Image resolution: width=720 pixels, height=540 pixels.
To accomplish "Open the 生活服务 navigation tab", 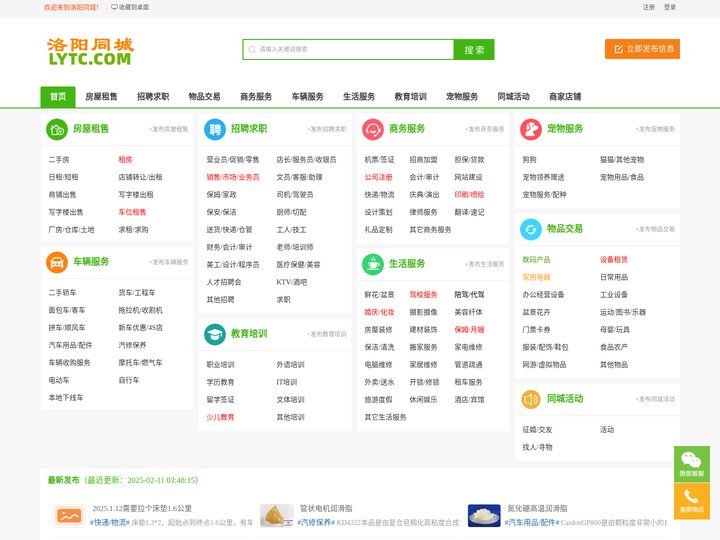I will coord(359,96).
